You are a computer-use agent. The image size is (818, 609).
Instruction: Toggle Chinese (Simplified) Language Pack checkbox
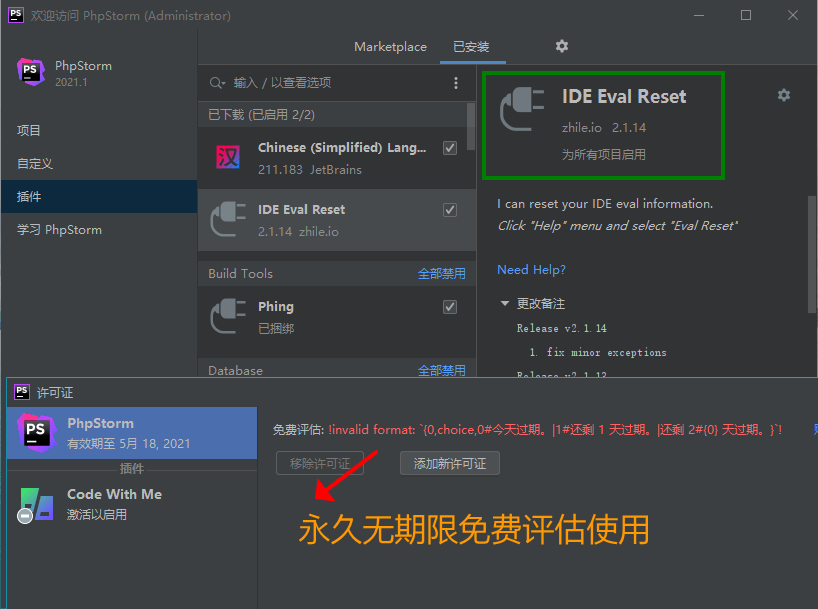[x=450, y=148]
